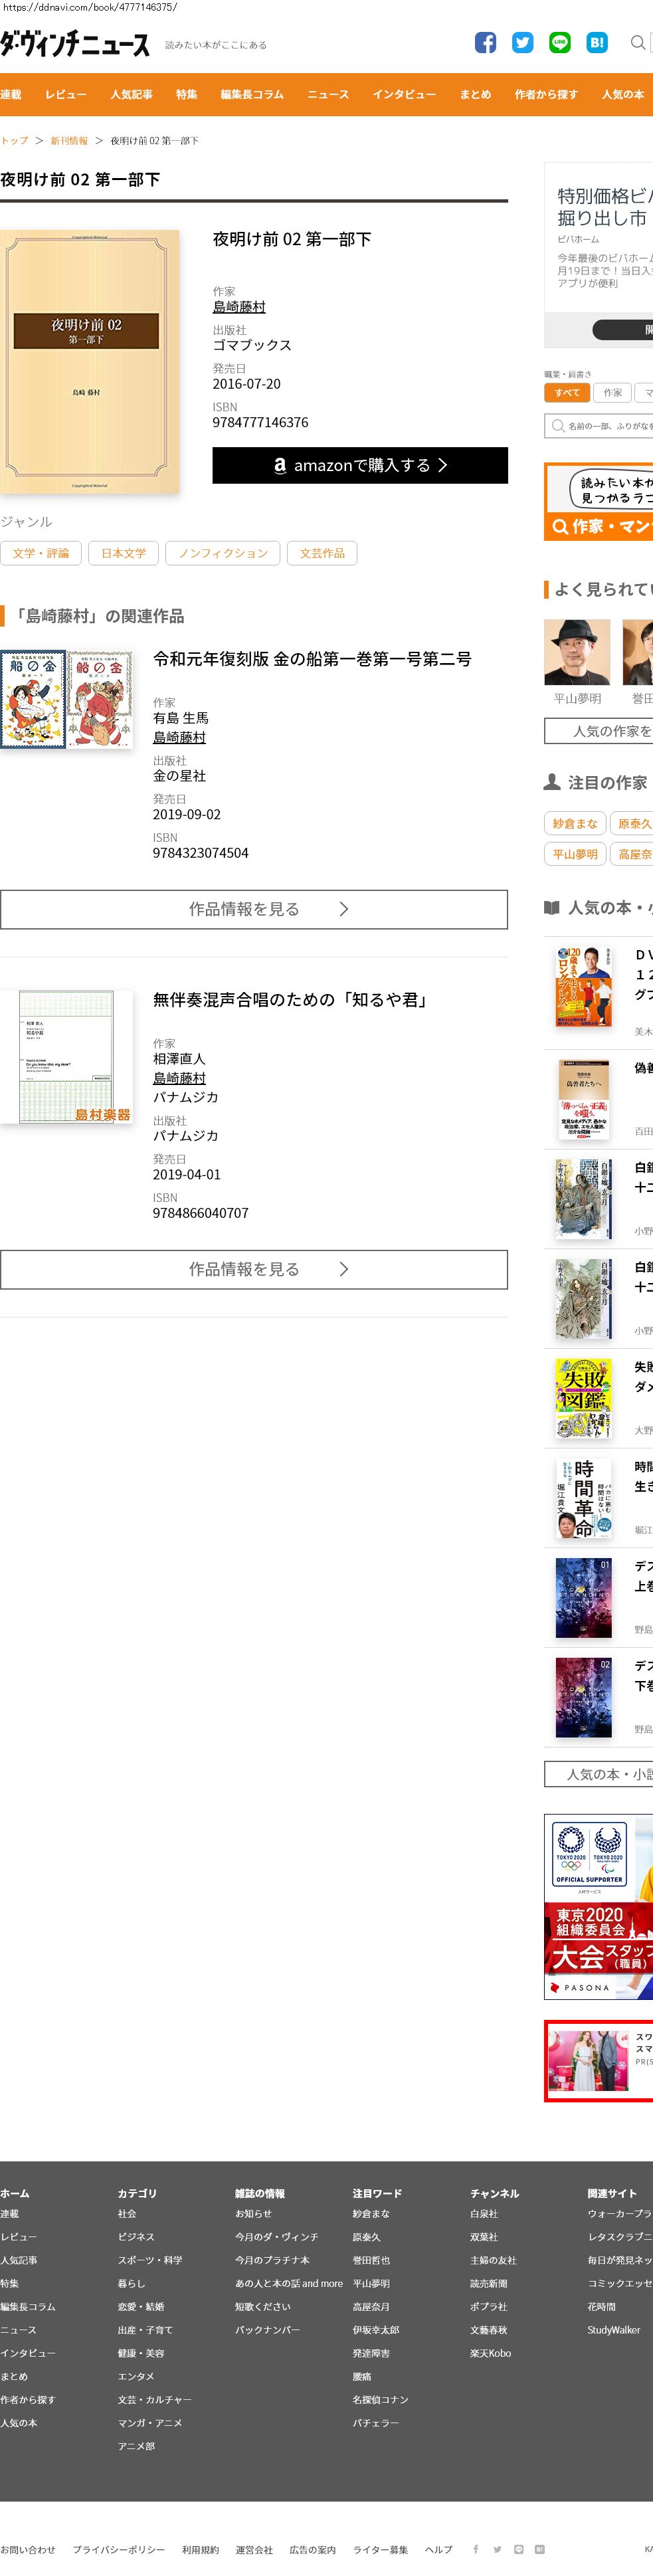This screenshot has width=653, height=2576.
Task: Select the 作家 author filter tab
Action: [x=612, y=393]
